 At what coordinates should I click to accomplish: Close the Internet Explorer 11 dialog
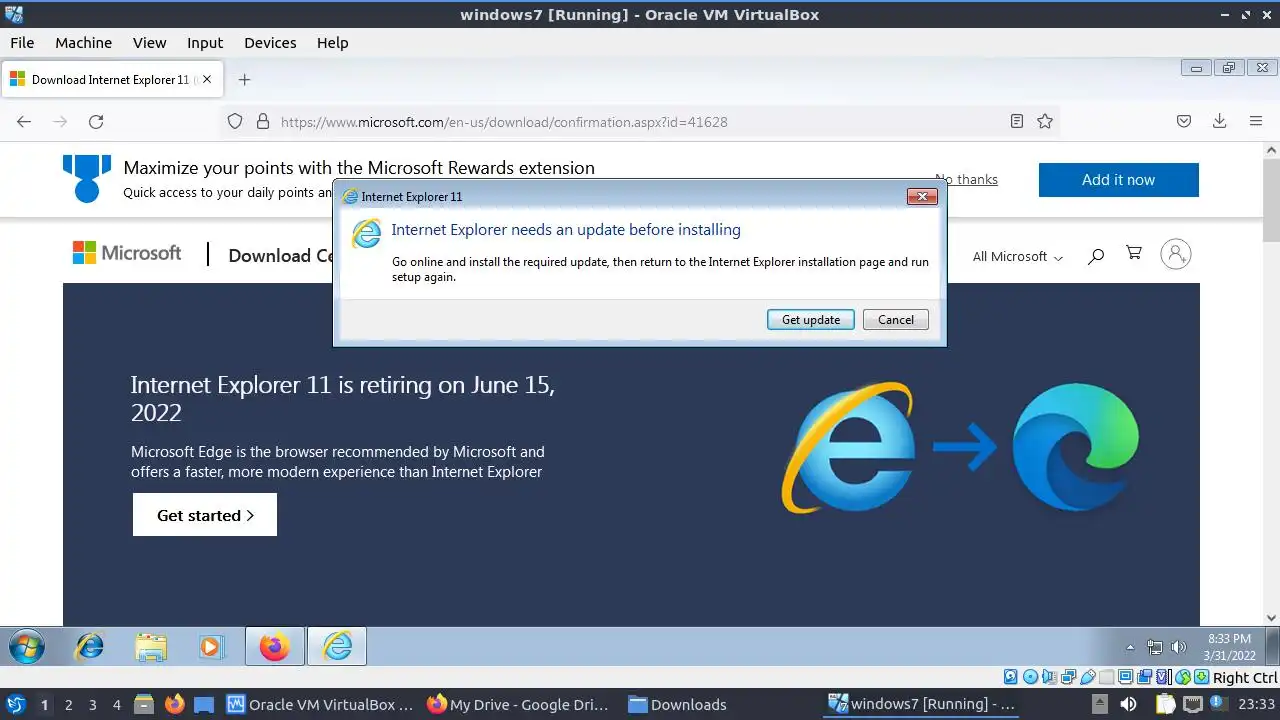coord(922,197)
